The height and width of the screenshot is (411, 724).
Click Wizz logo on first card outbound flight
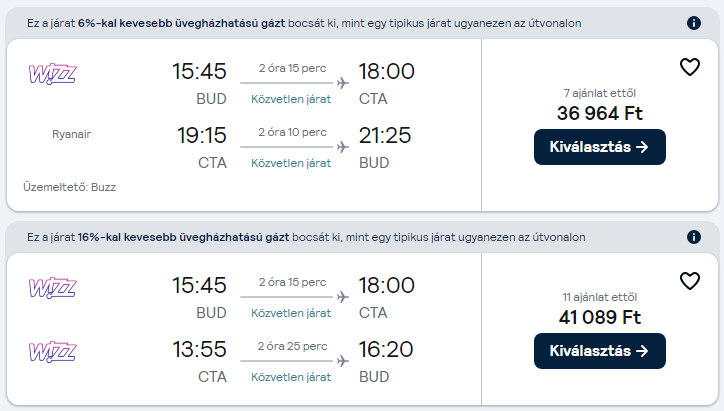pyautogui.click(x=53, y=74)
